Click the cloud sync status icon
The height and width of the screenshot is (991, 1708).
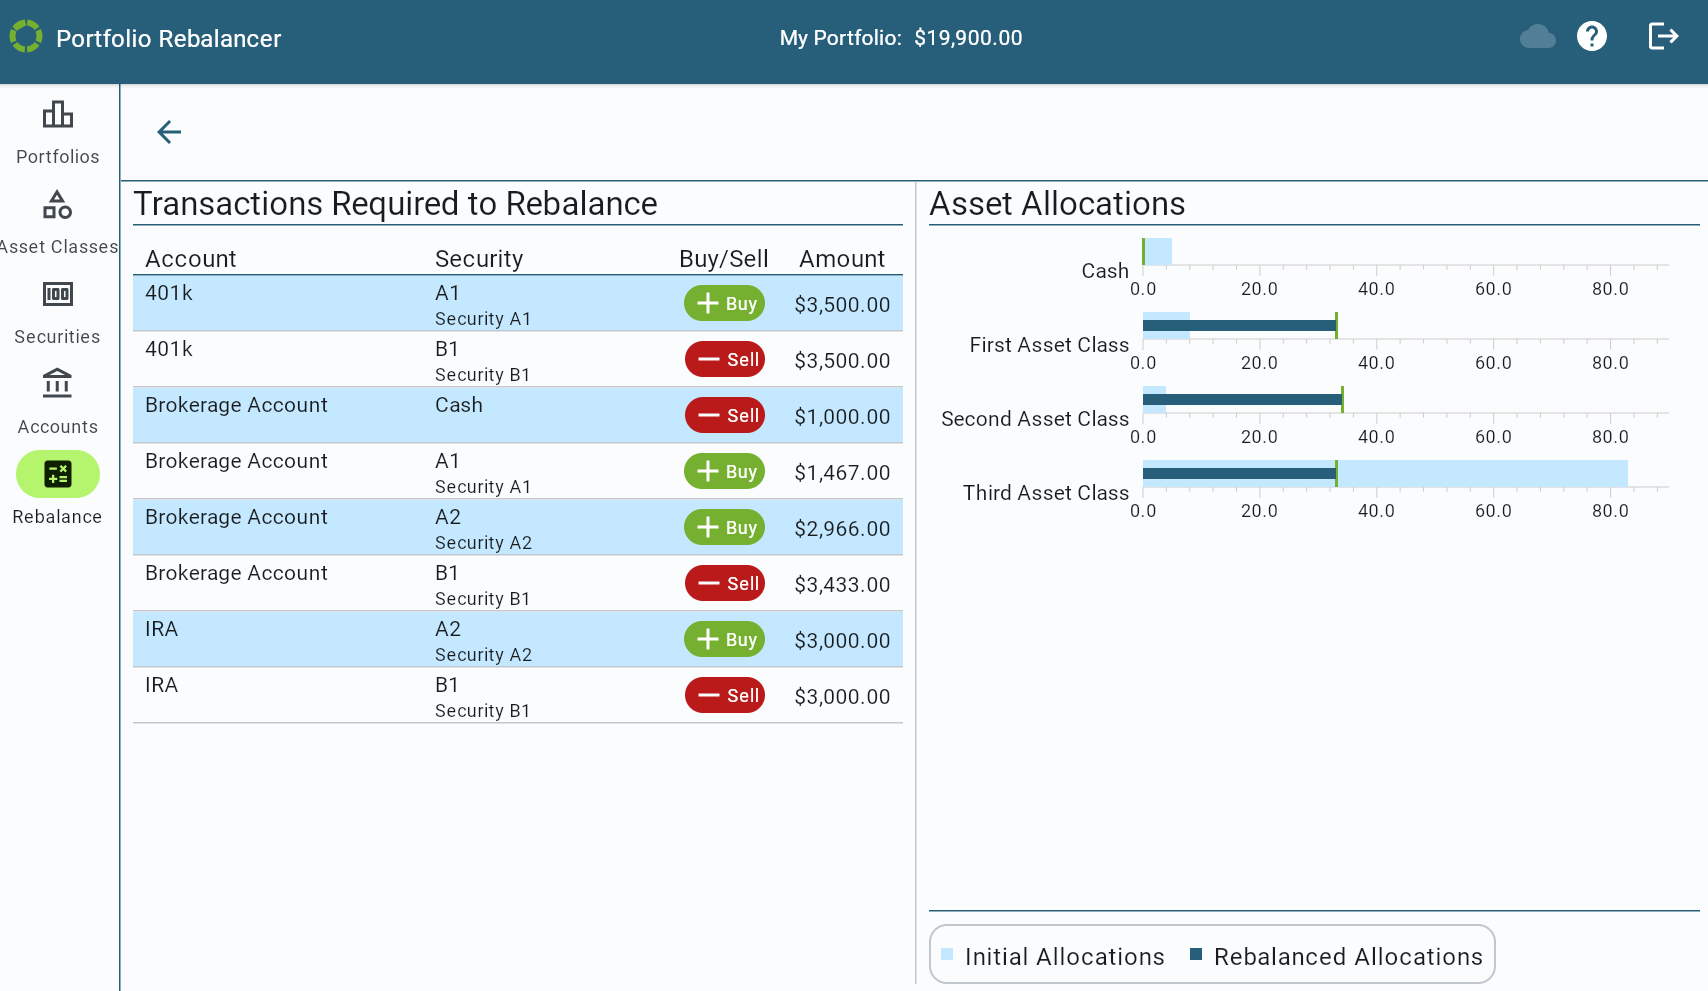[1537, 36]
